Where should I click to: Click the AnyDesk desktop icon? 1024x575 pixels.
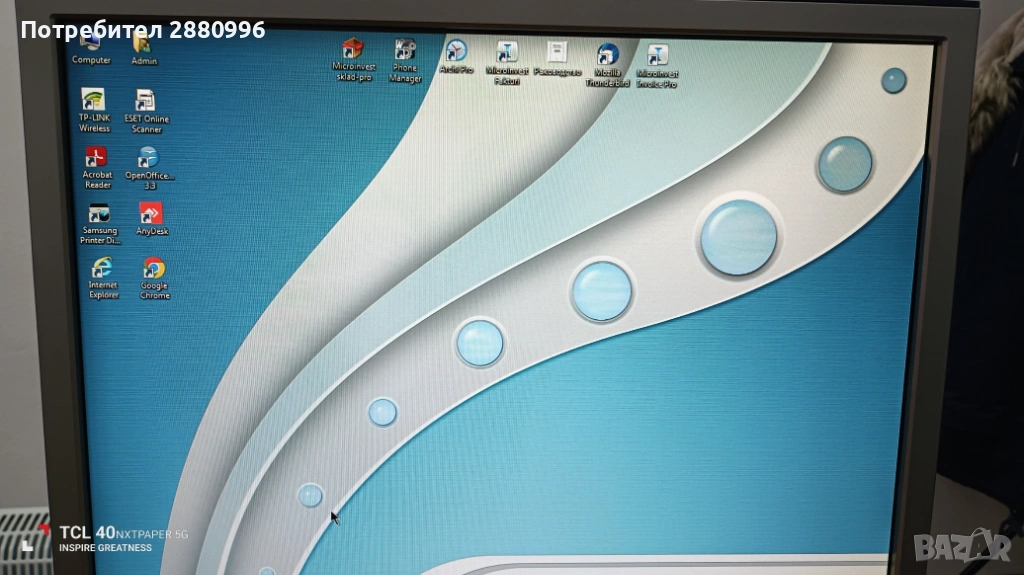(x=152, y=214)
